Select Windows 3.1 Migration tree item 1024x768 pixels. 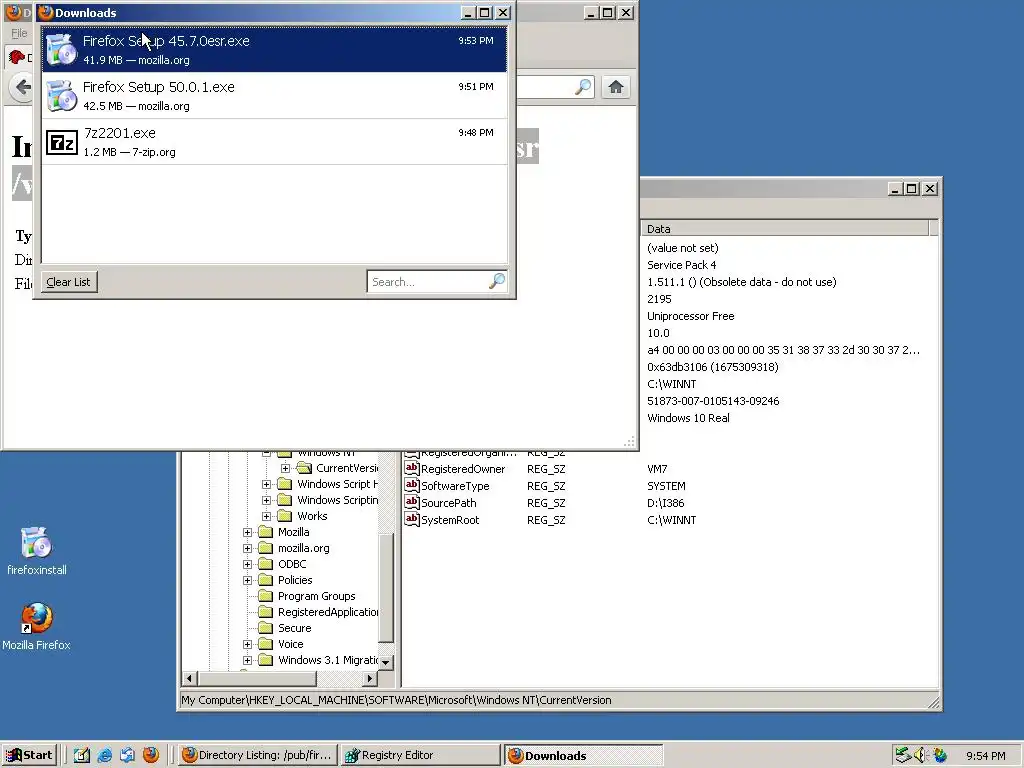pyautogui.click(x=328, y=660)
